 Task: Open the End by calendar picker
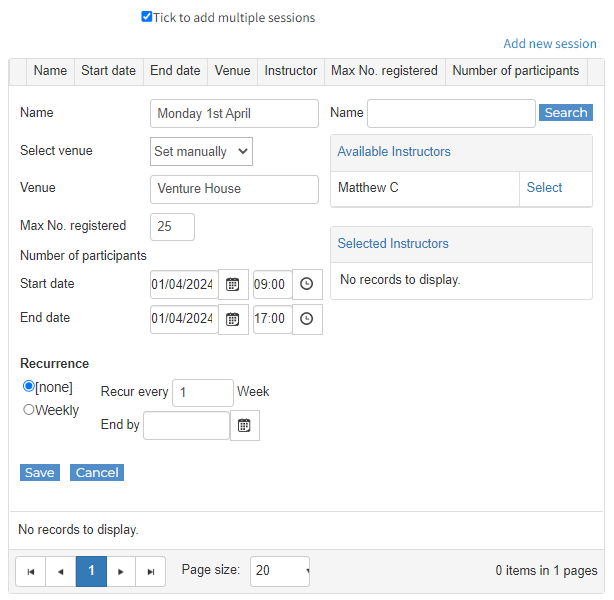click(x=244, y=426)
